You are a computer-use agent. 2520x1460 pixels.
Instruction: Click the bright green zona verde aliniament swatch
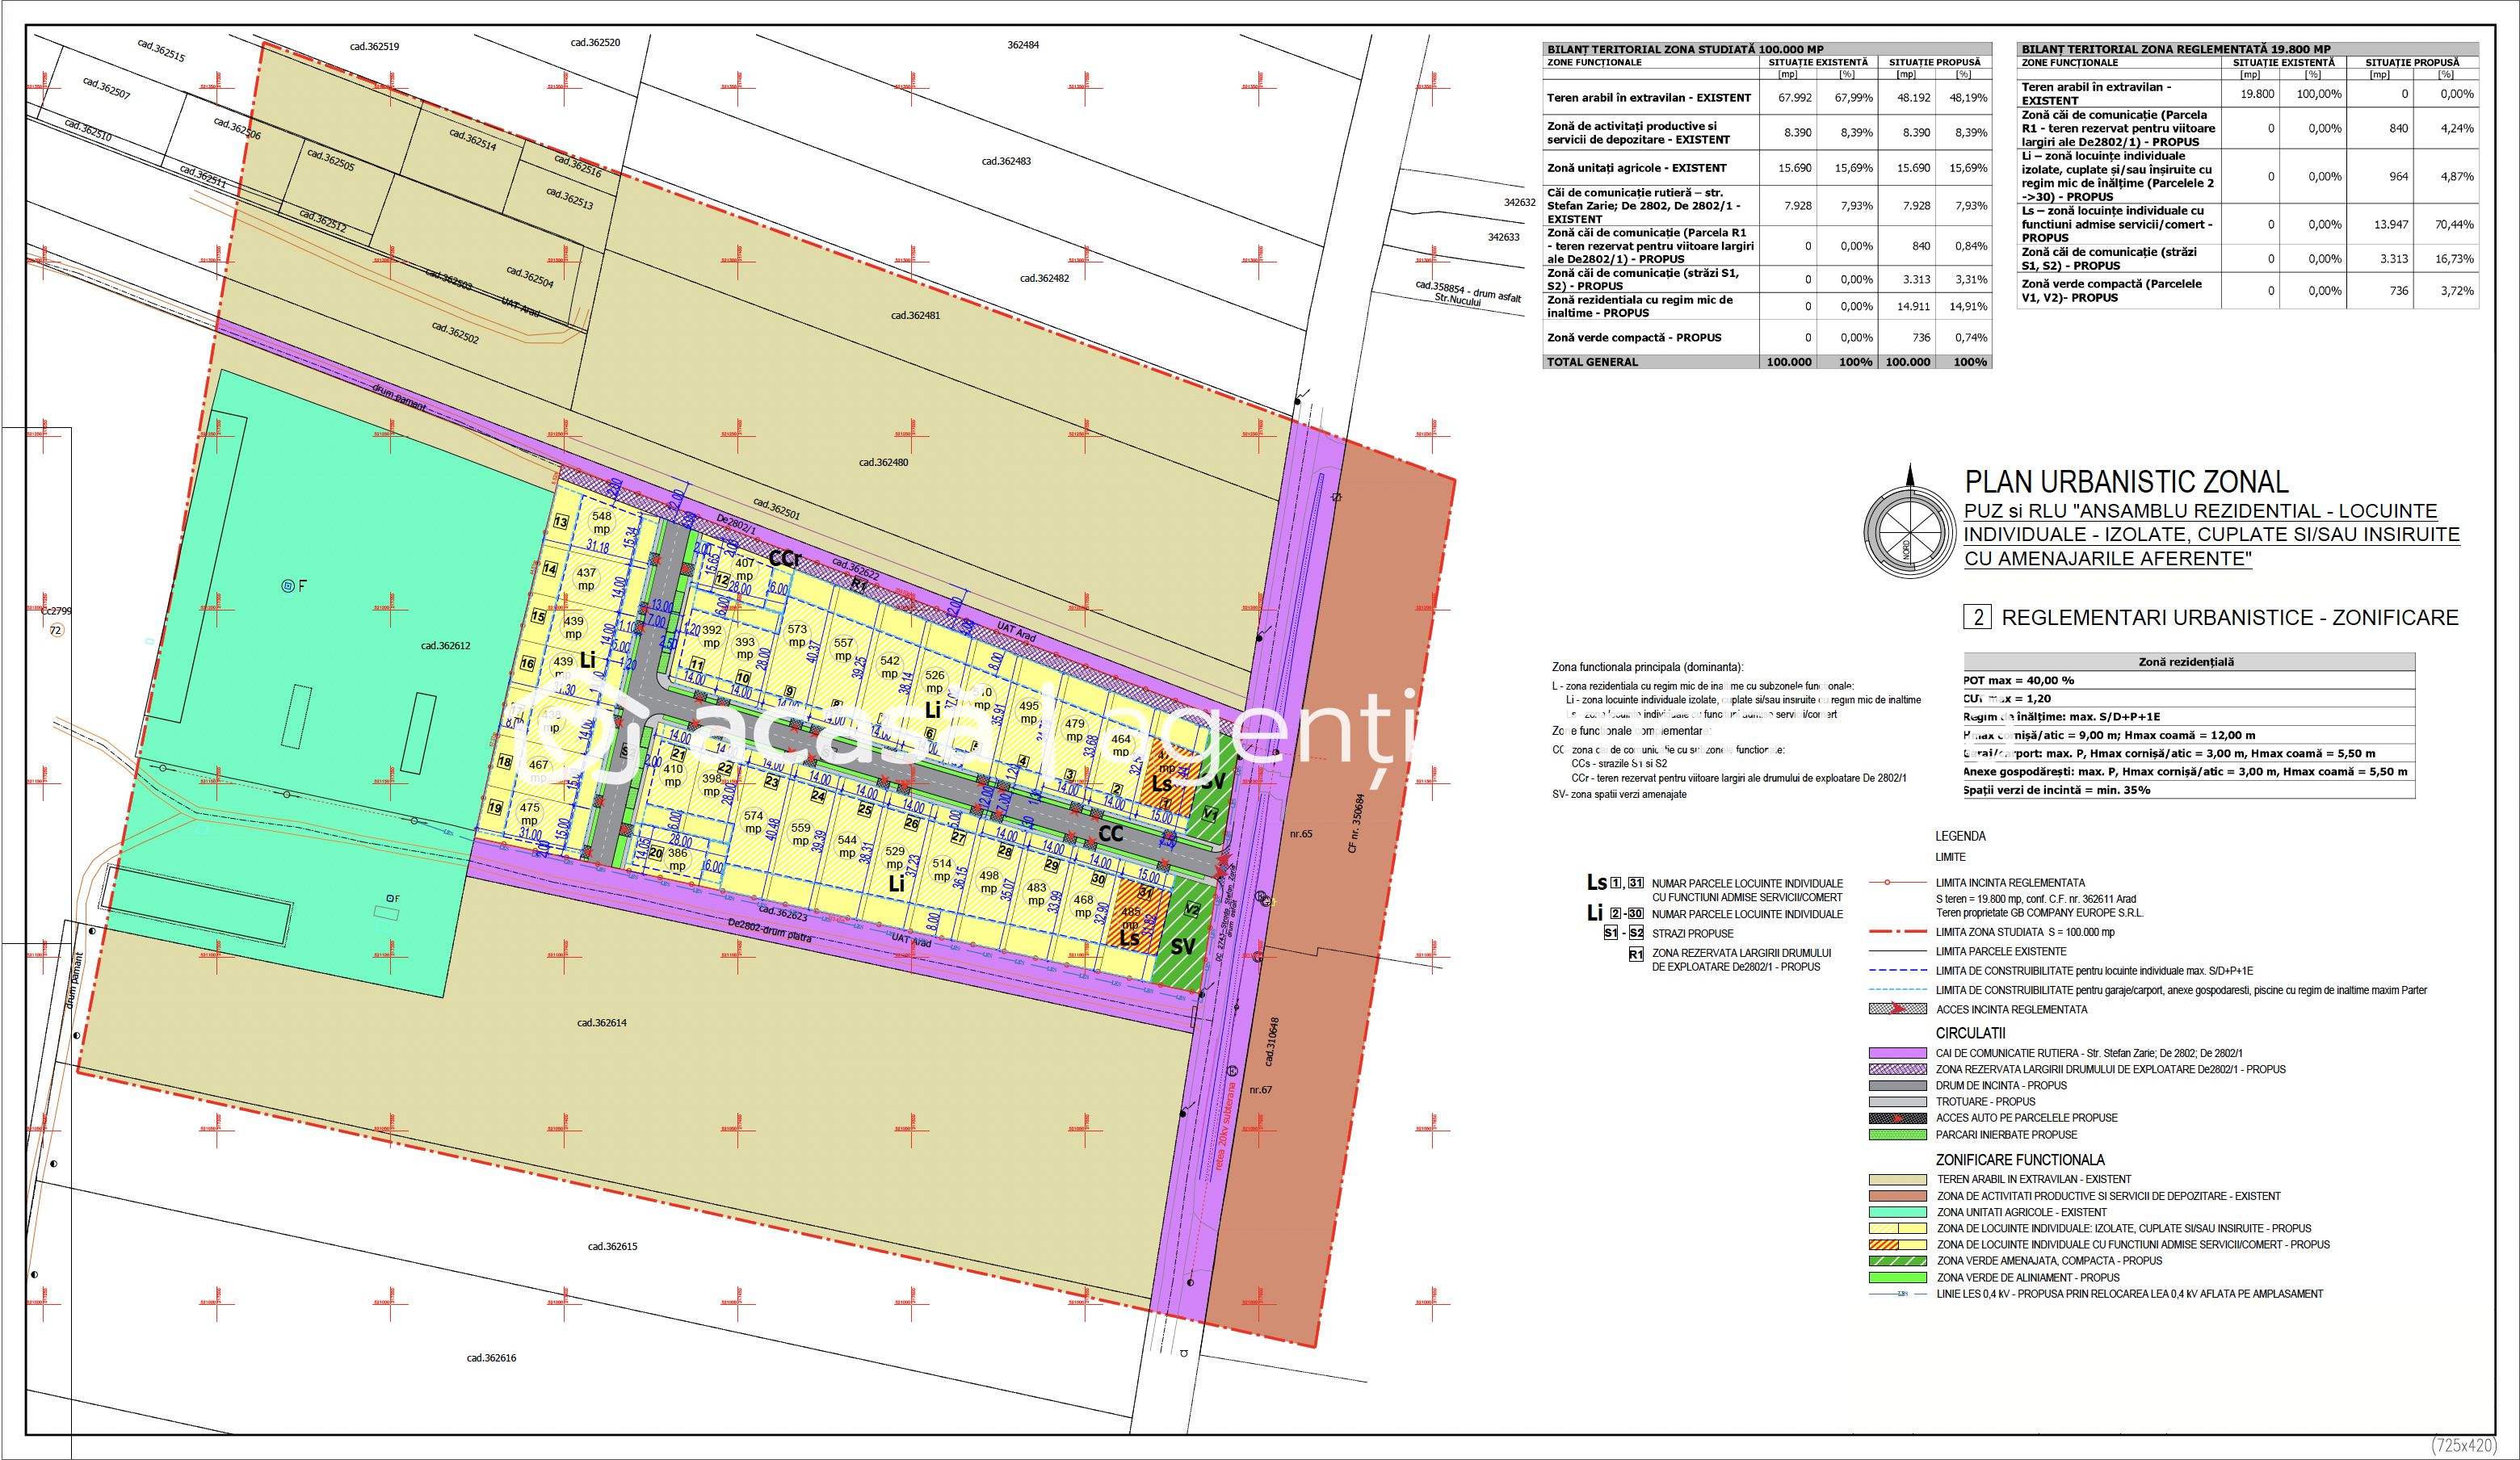[1897, 1278]
